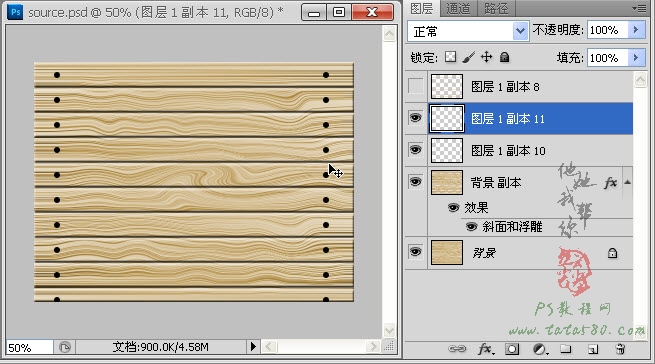The image size is (655, 364).
Task: Click the 背景 副本 layer thumbnail
Action: click(447, 182)
